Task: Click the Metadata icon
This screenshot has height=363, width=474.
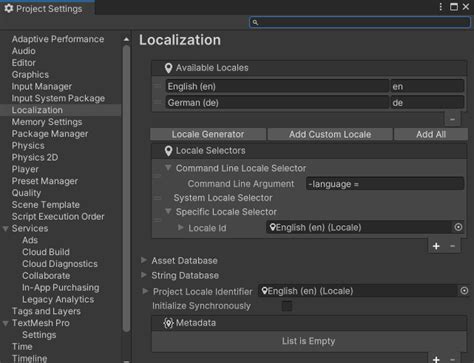Action: (x=169, y=323)
